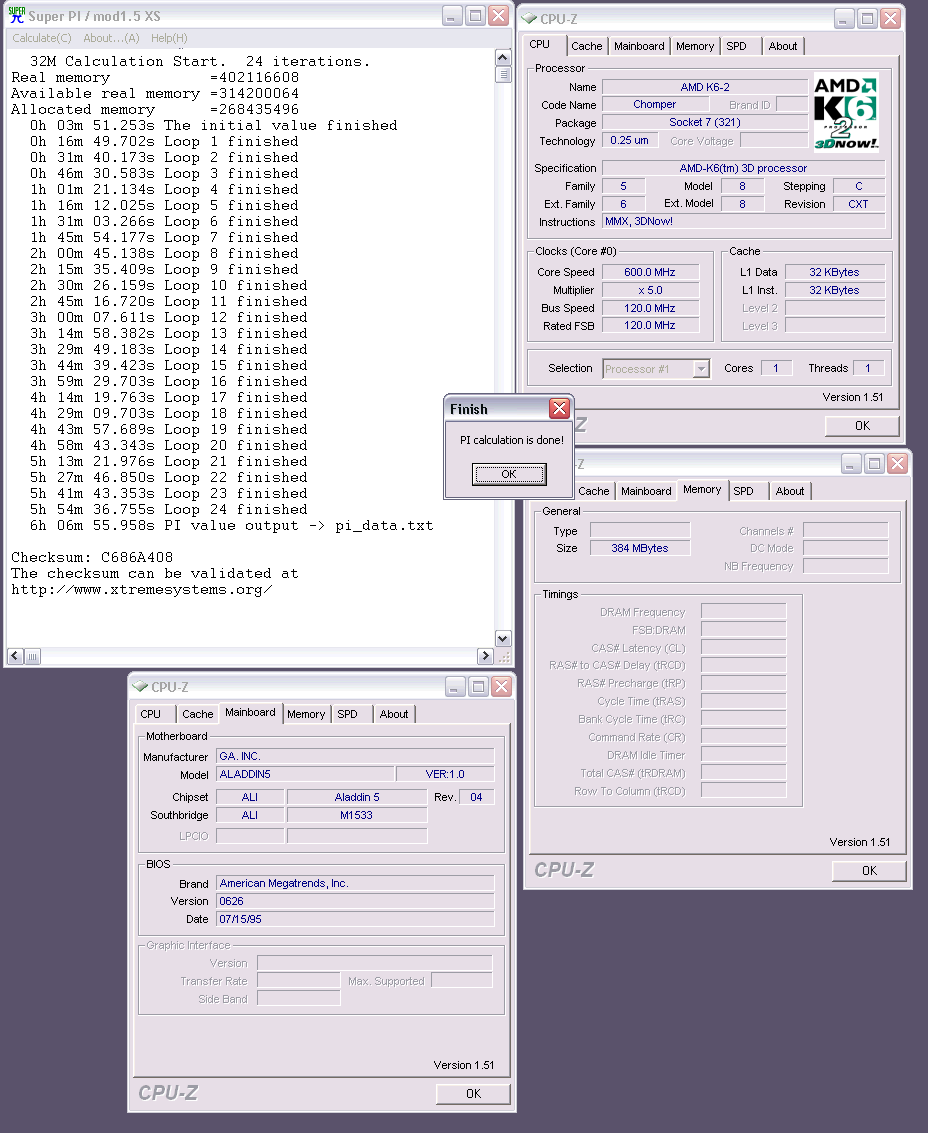This screenshot has height=1133, width=928.
Task: Click the Instructions MMX, 3DNow! field
Action: pyautogui.click(x=744, y=222)
